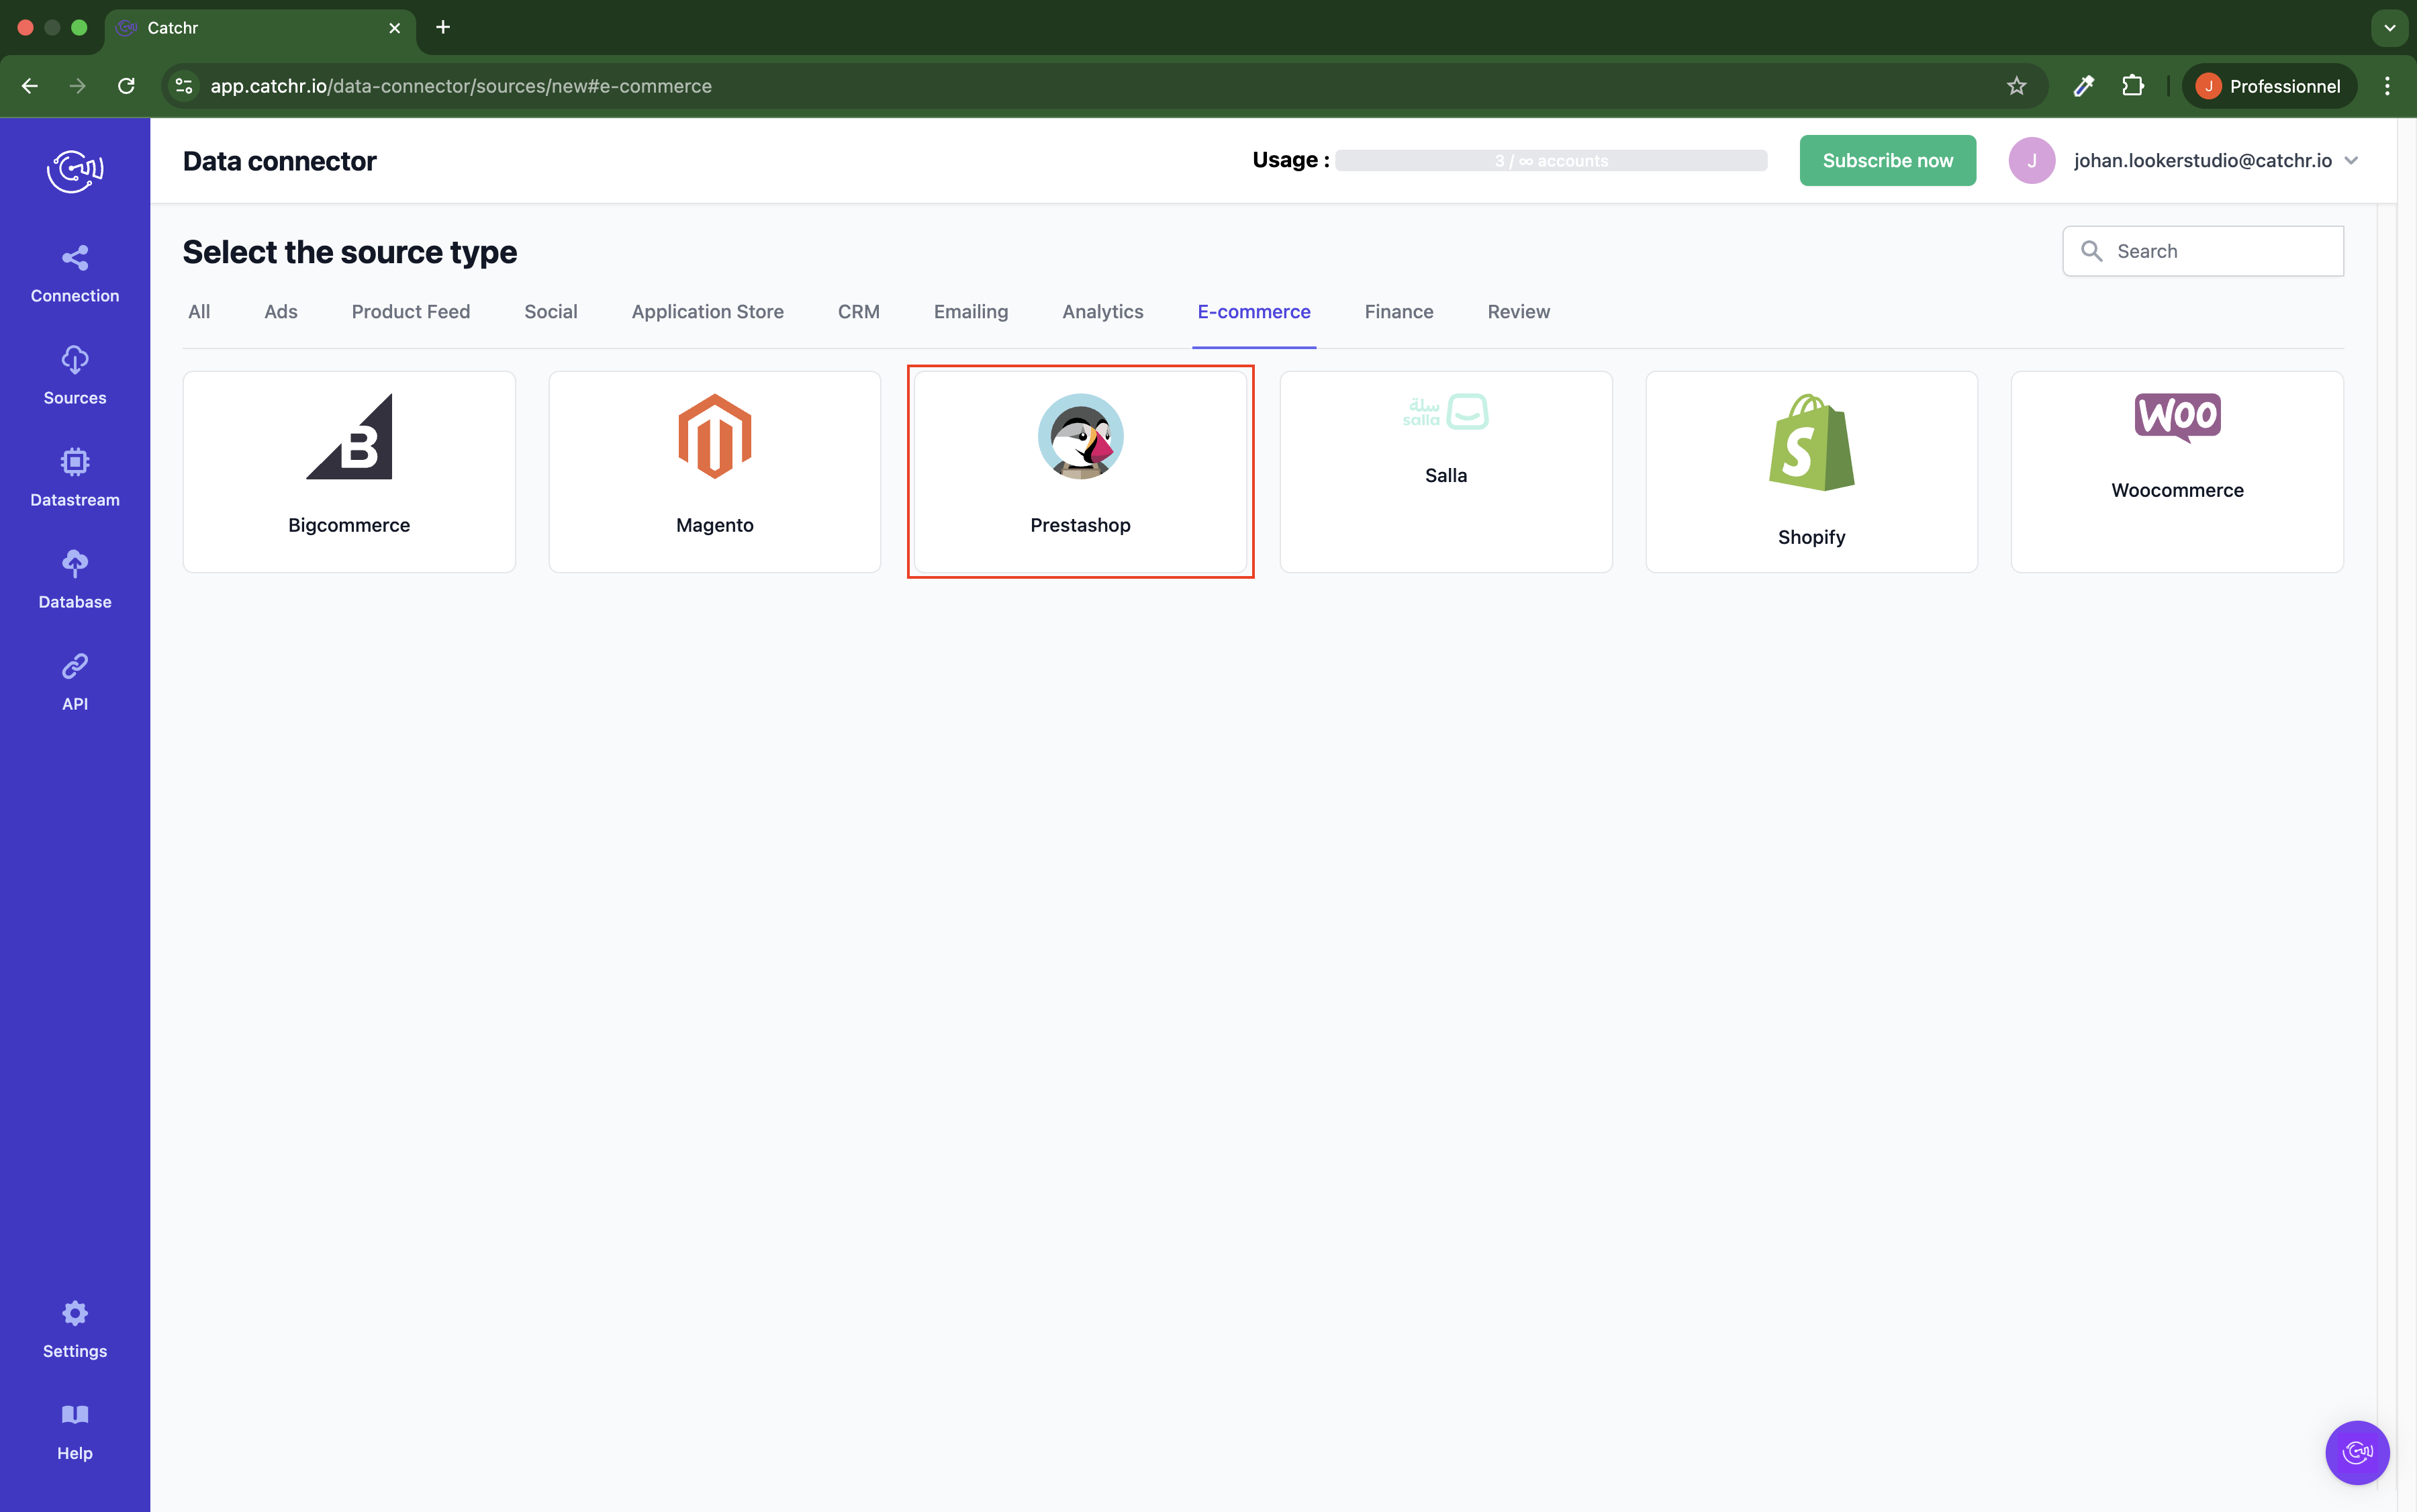Switch to the Finance tab
The width and height of the screenshot is (2417, 1512).
coord(1399,312)
